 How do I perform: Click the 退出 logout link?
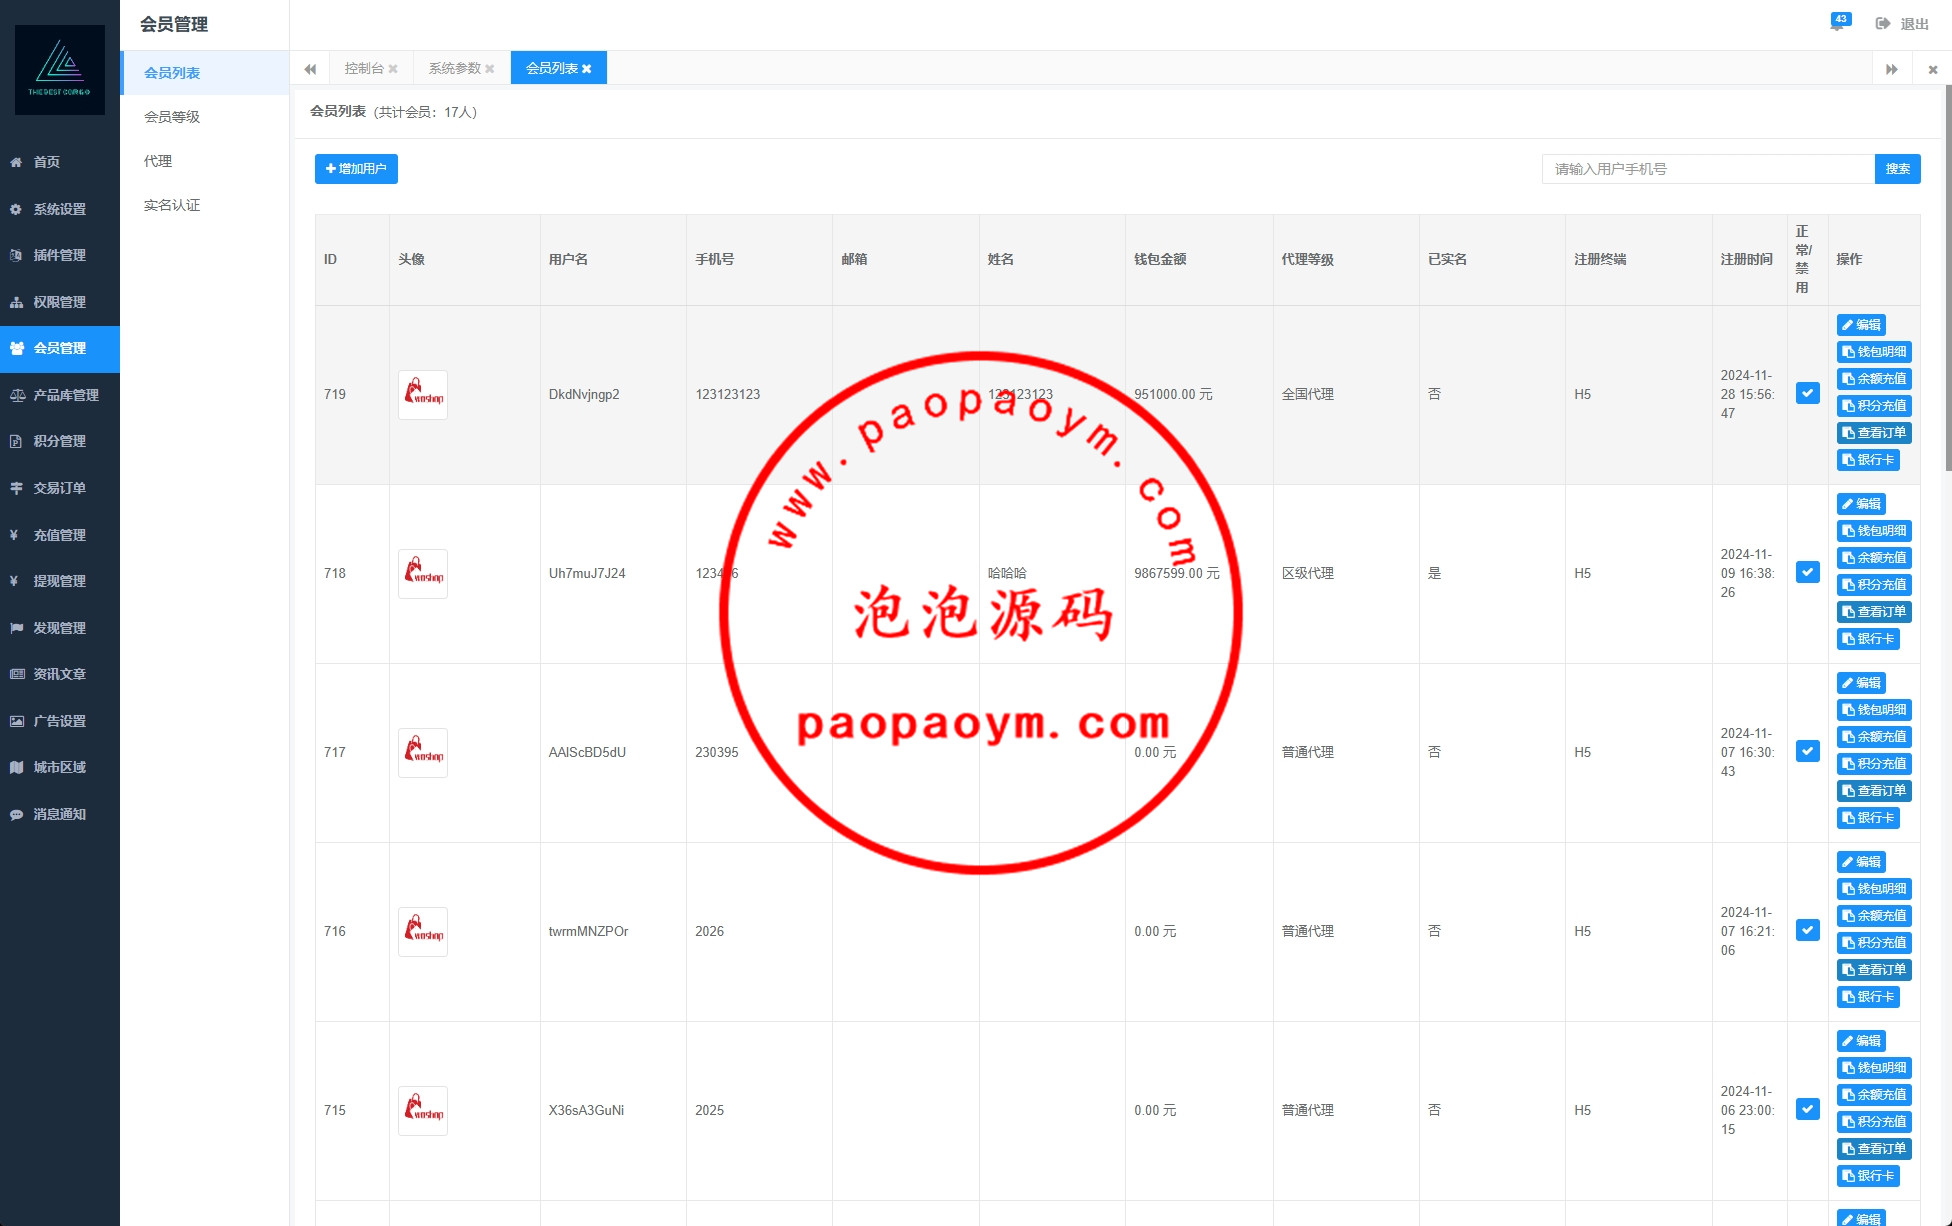point(1914,24)
